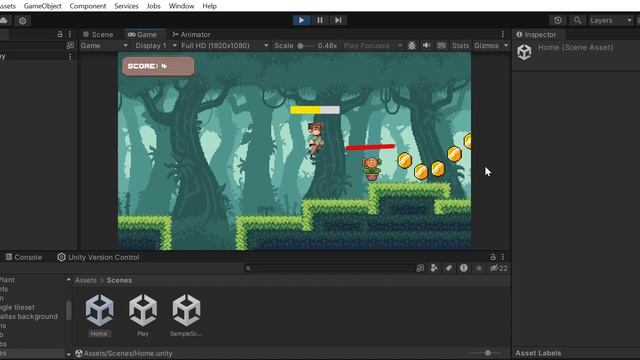640x360 pixels.
Task: Select the Home scene asset
Action: [x=99, y=315]
